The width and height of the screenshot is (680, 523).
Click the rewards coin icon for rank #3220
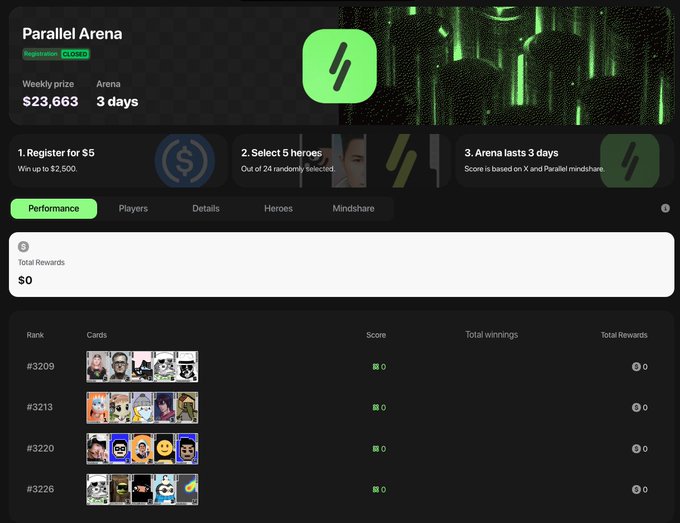636,449
